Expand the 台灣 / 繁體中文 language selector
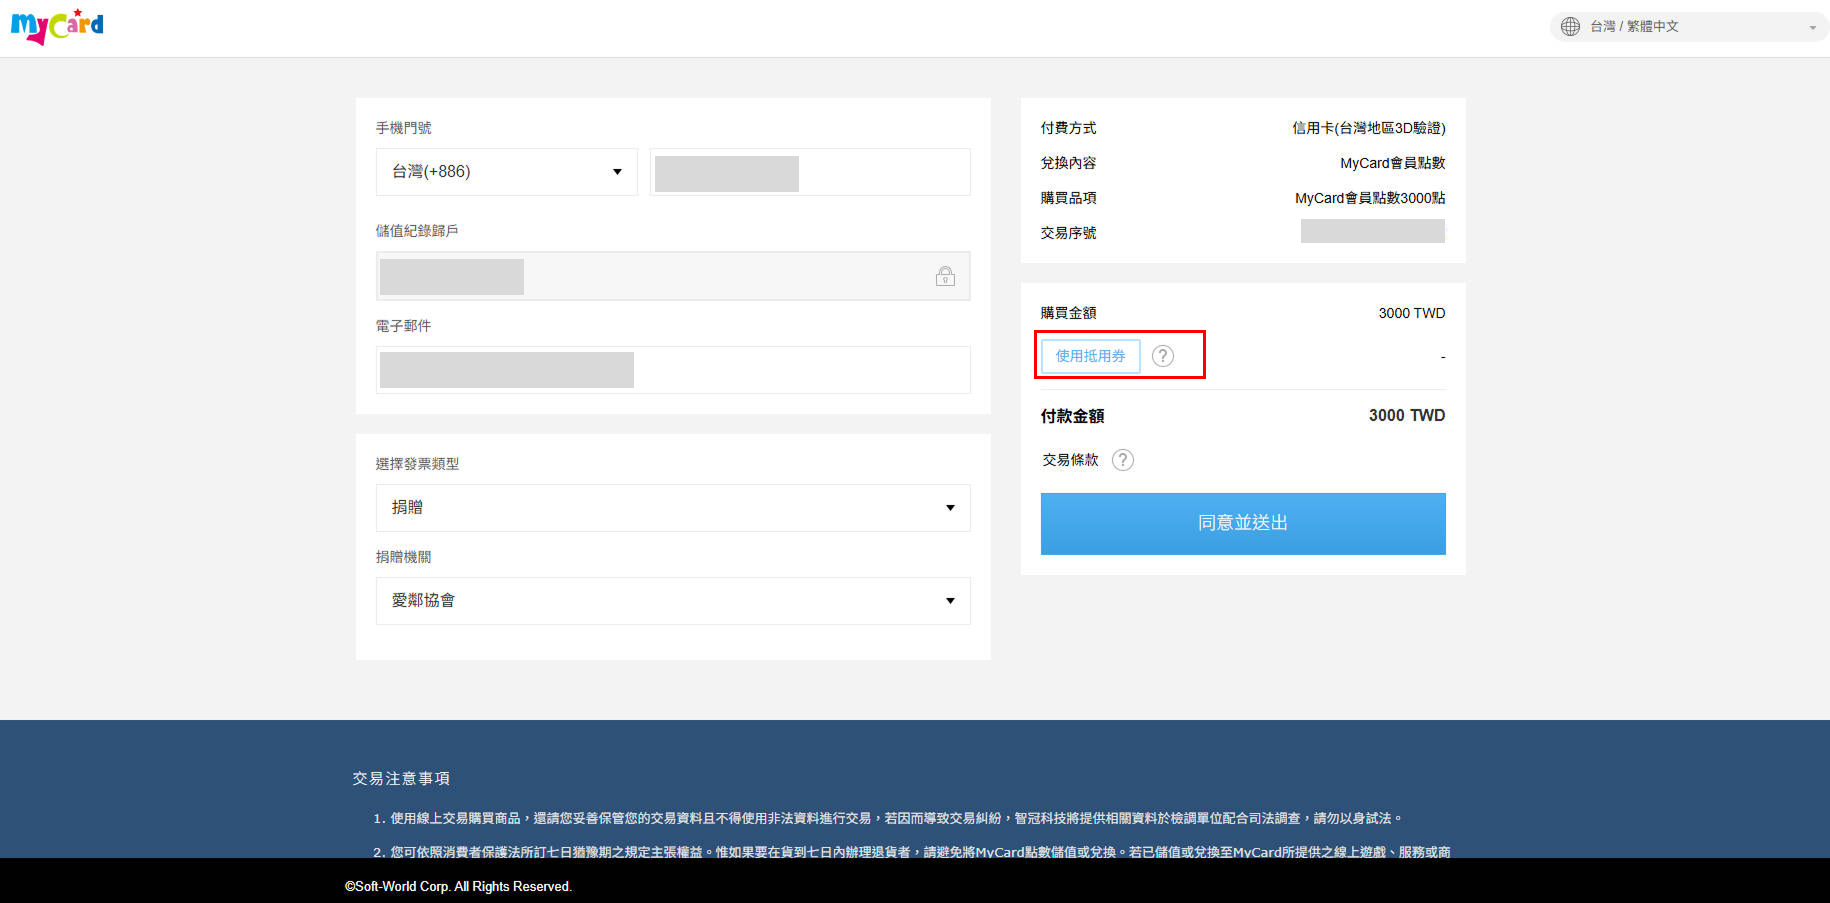The width and height of the screenshot is (1830, 903). [x=1688, y=27]
